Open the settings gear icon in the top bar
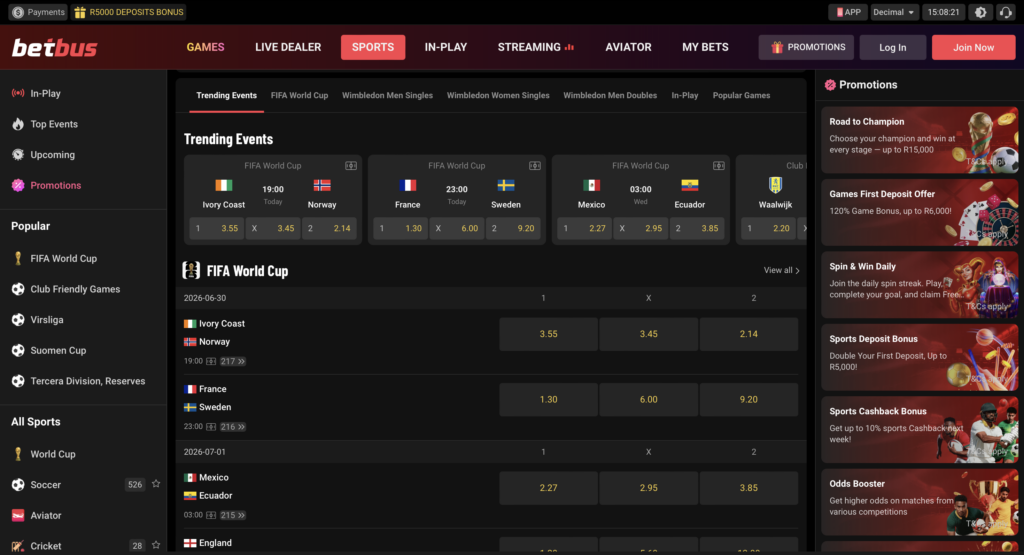 coord(980,12)
